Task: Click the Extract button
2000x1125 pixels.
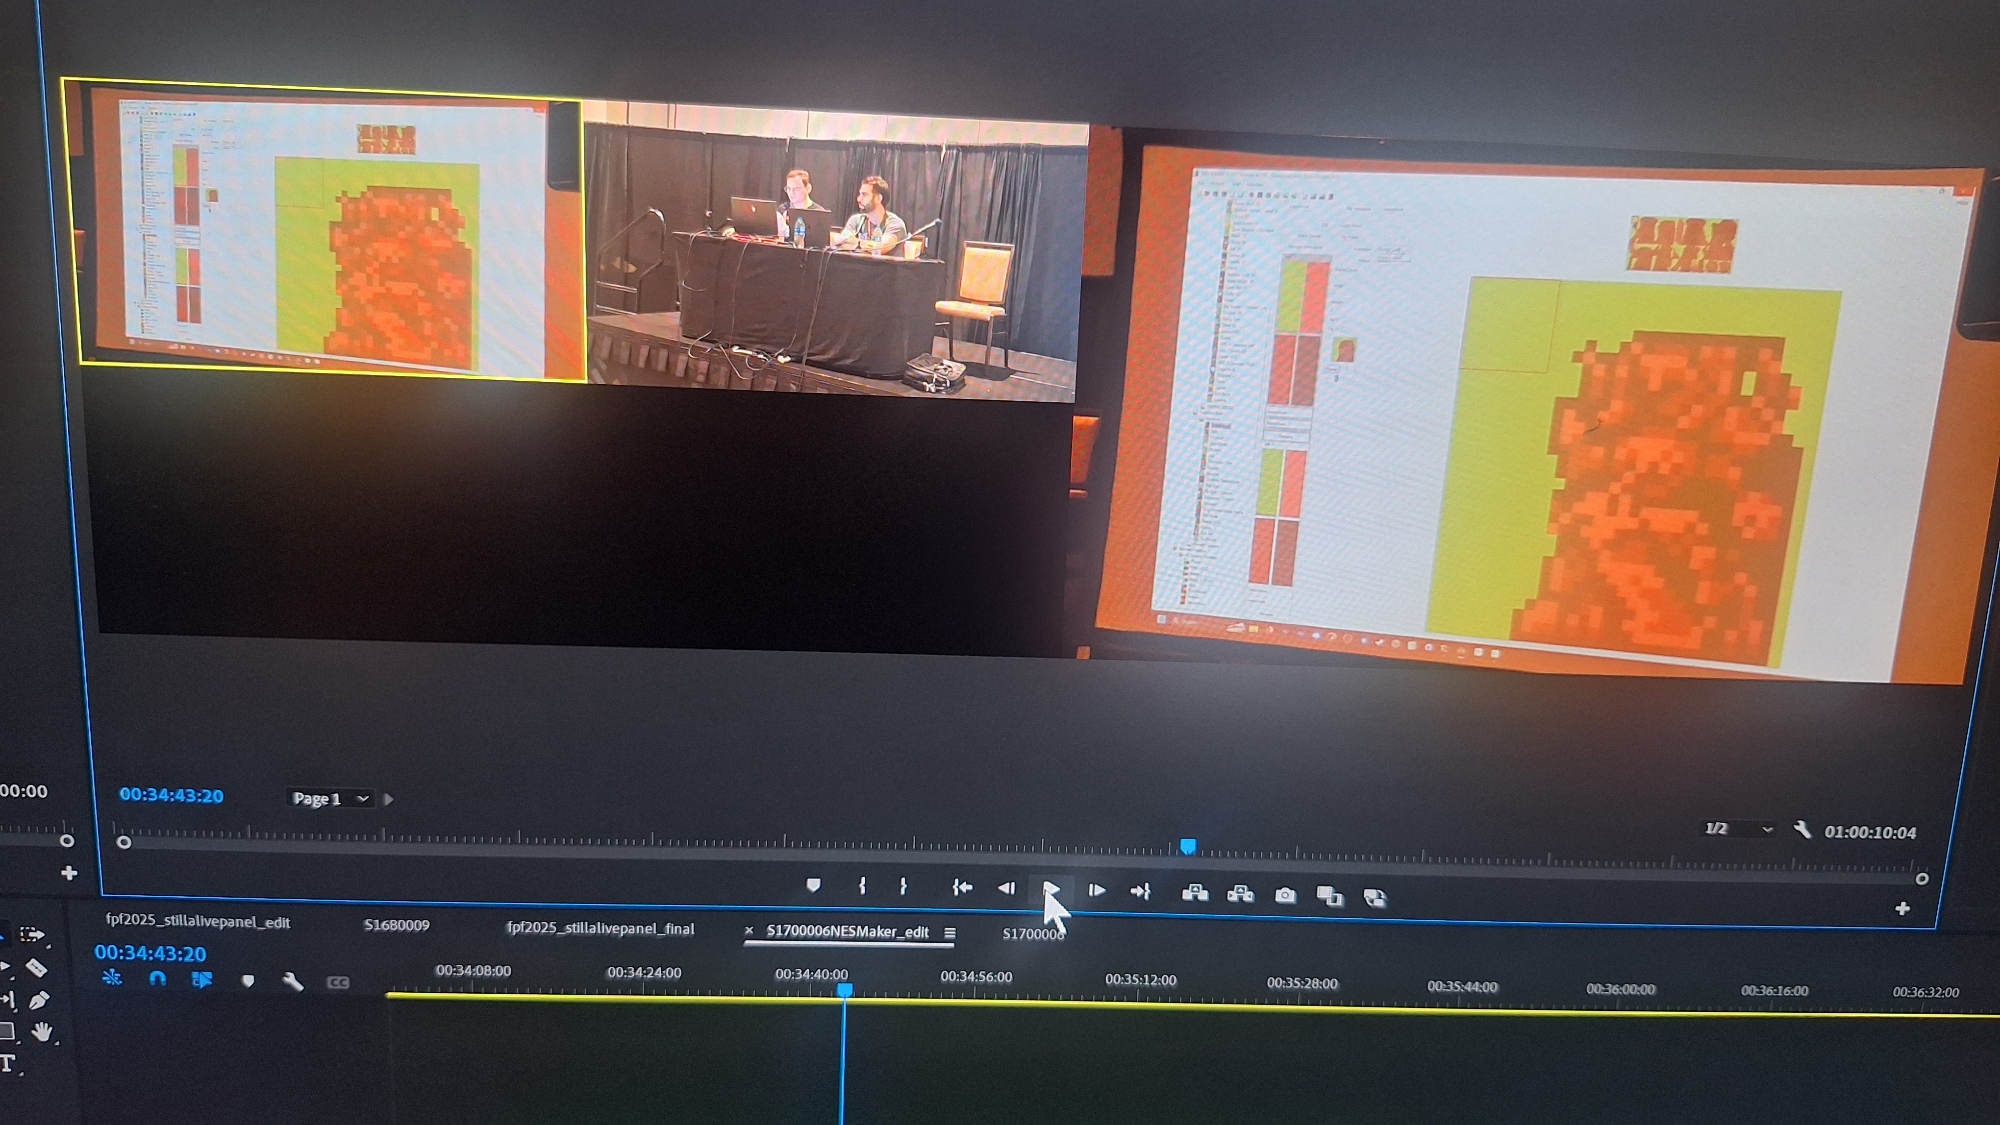Action: pos(1240,894)
